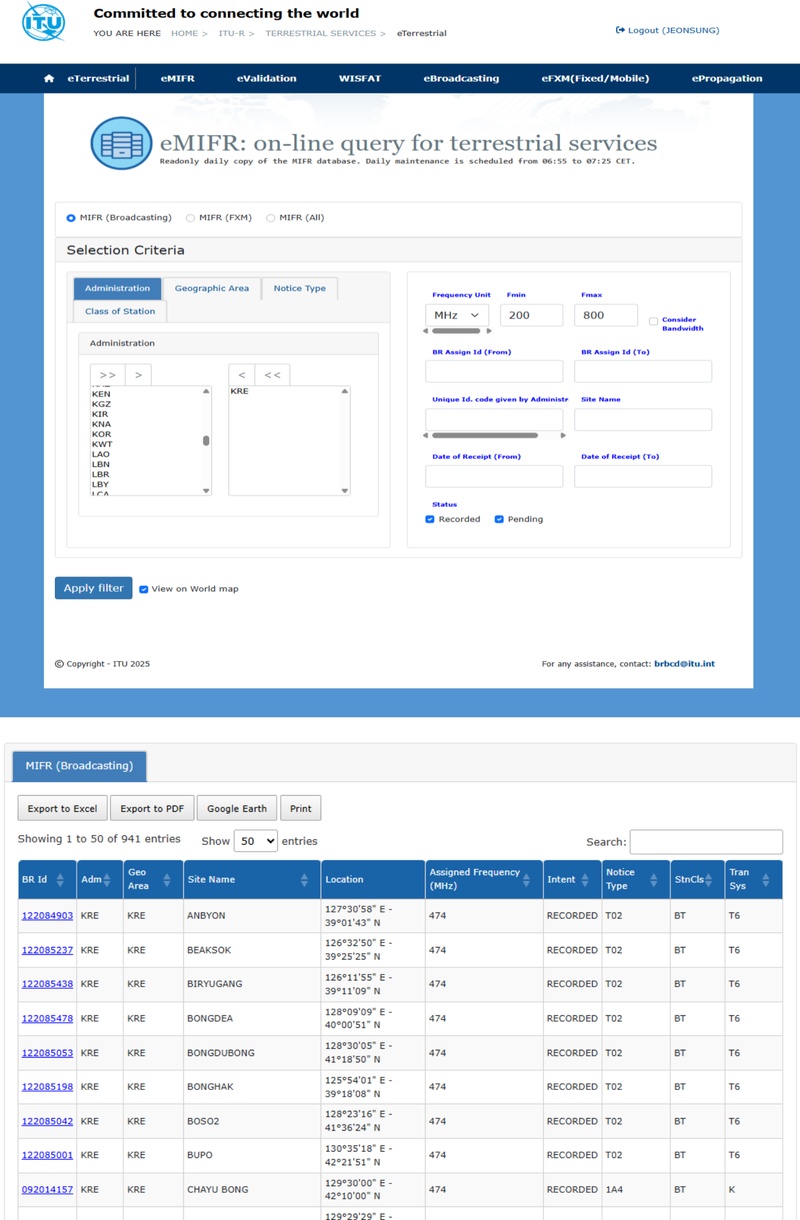This screenshot has height=1220, width=800.
Task: Click the Export to Excel button
Action: pyautogui.click(x=62, y=808)
